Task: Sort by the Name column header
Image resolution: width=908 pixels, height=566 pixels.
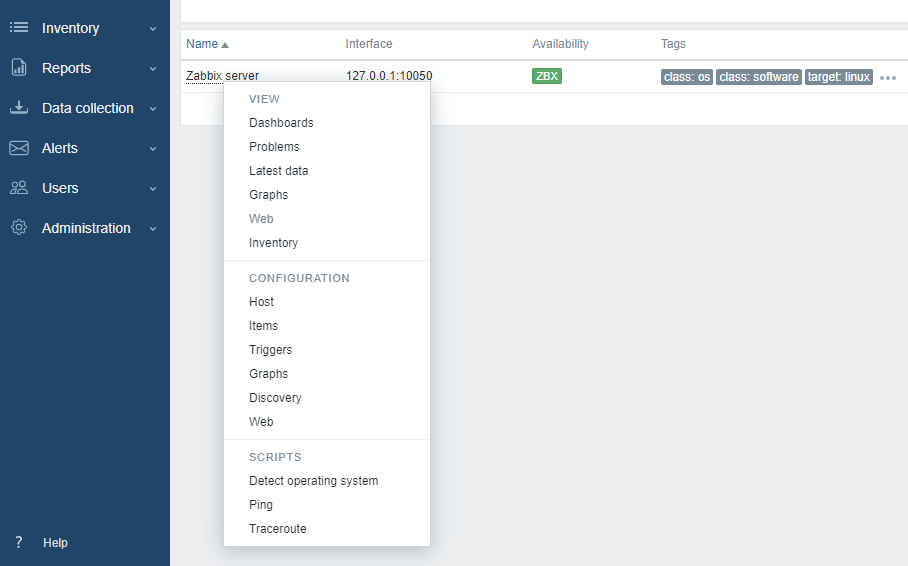Action: tap(202, 44)
